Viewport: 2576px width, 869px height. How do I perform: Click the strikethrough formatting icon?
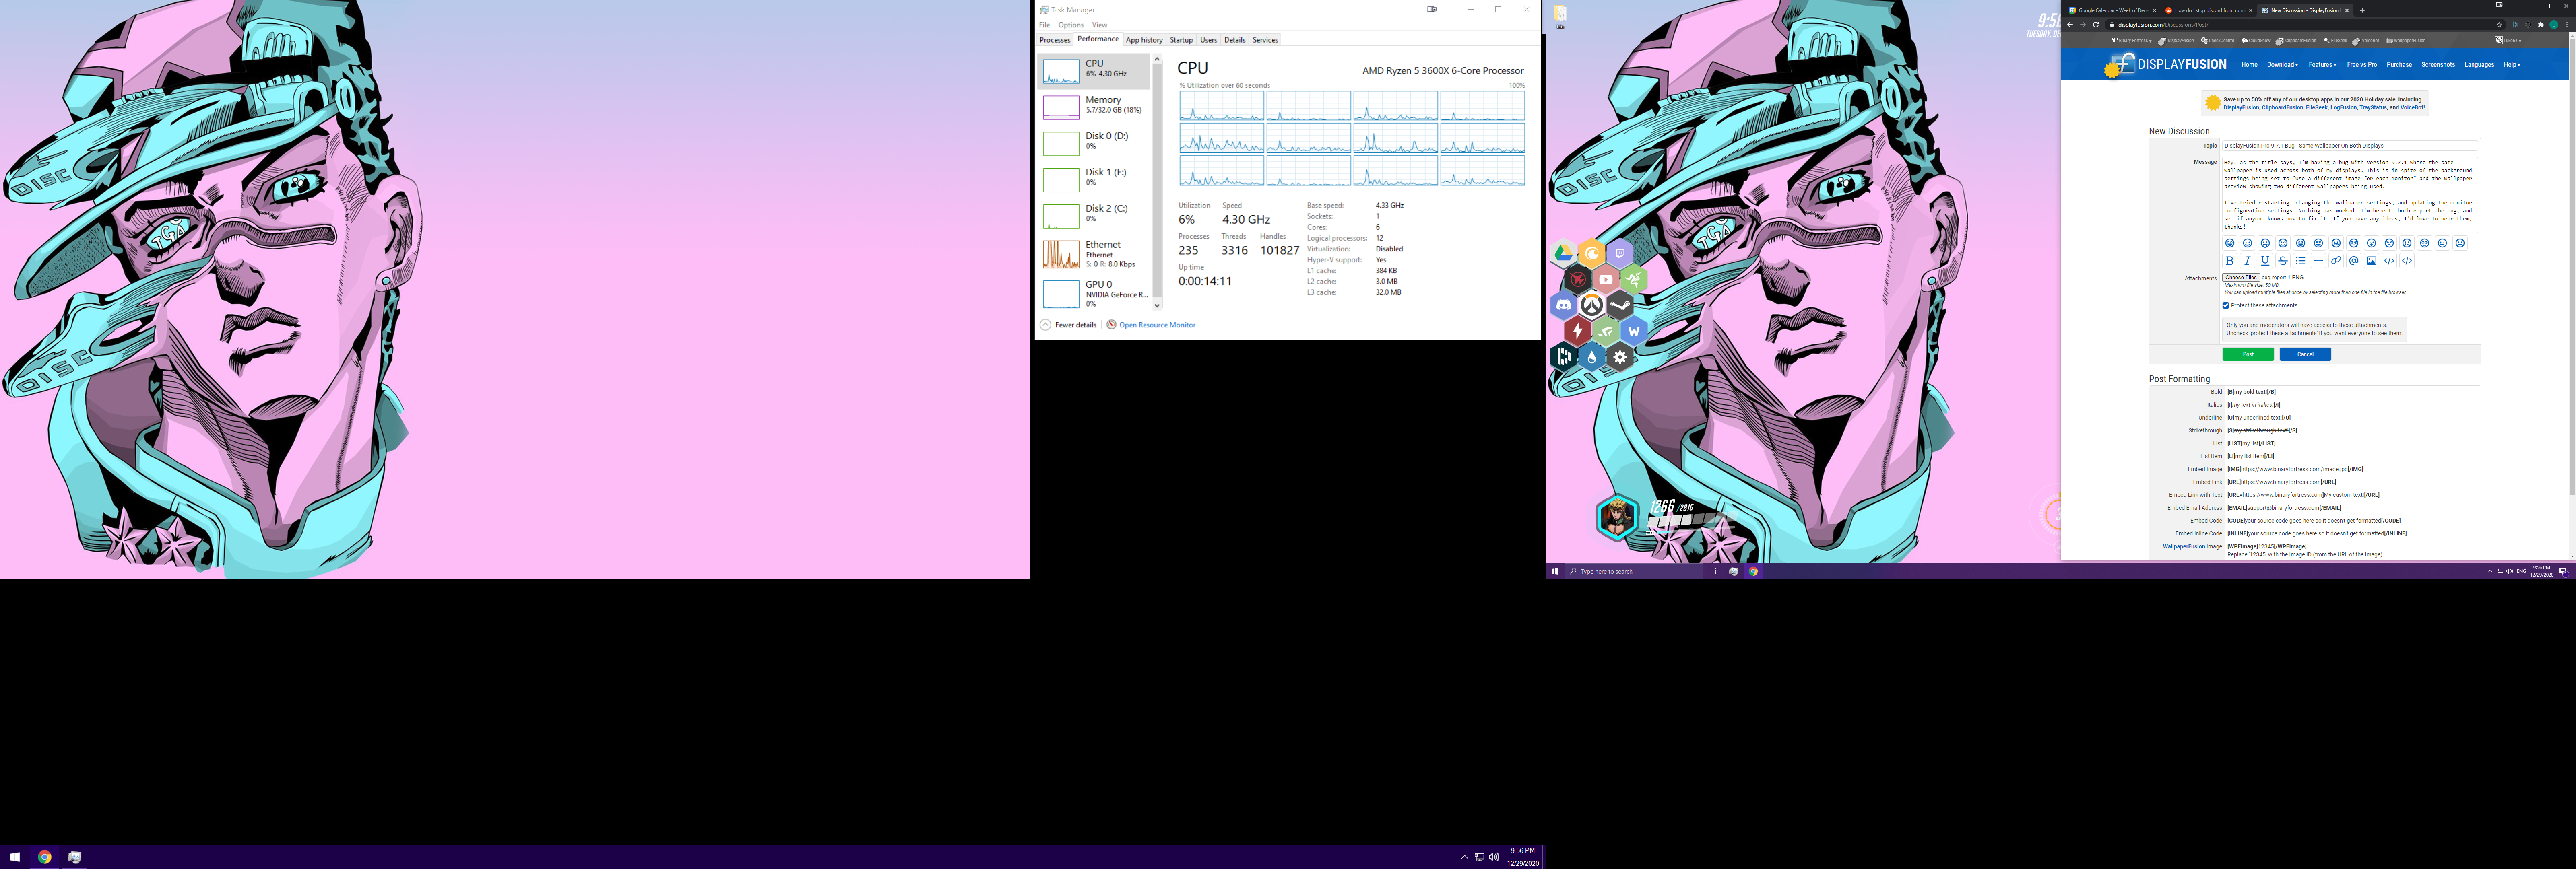(x=2282, y=261)
